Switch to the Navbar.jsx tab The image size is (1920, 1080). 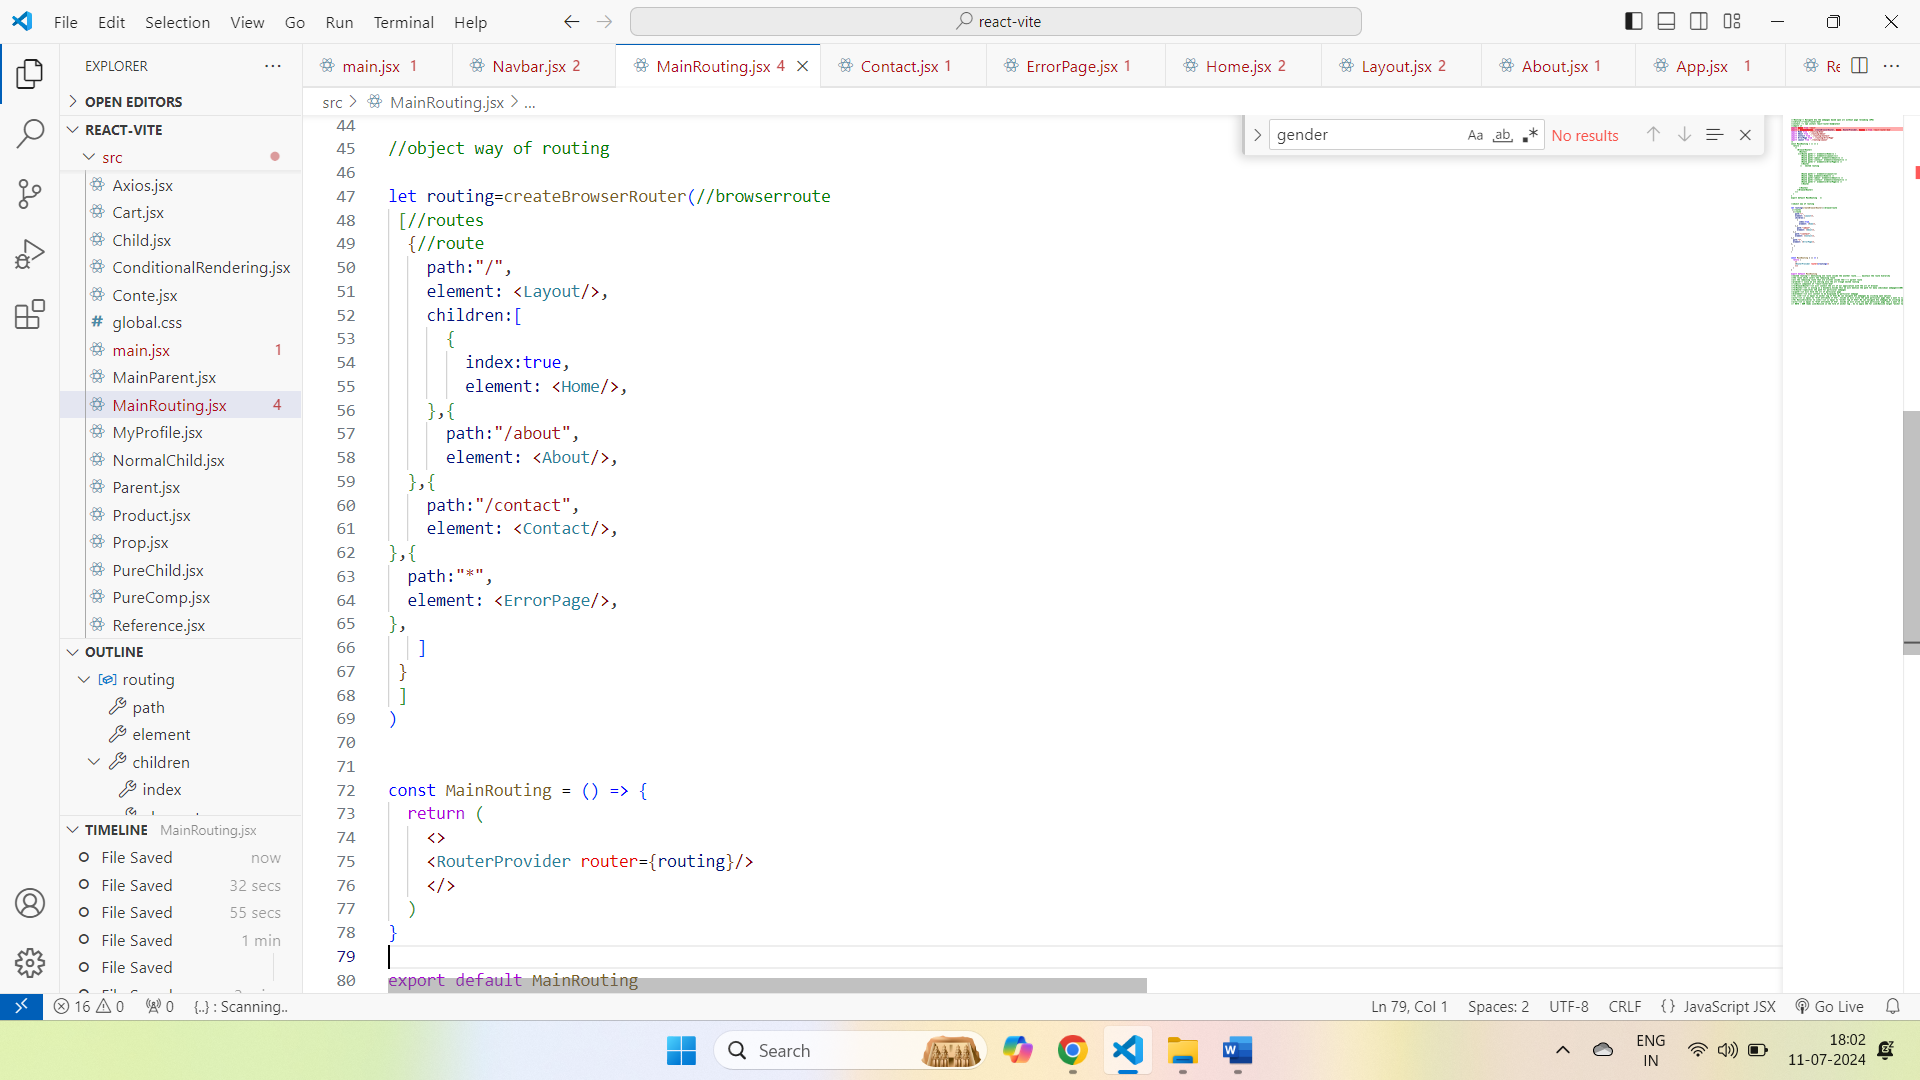(529, 66)
